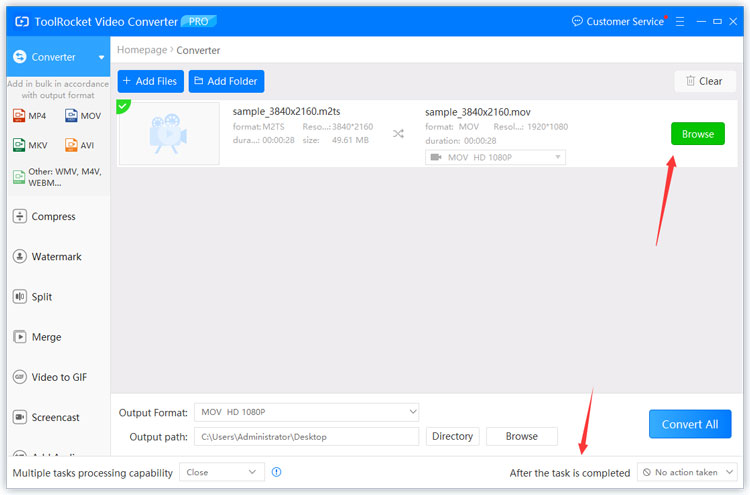Viewport: 750px width, 495px height.
Task: Click Add Files button
Action: (x=151, y=81)
